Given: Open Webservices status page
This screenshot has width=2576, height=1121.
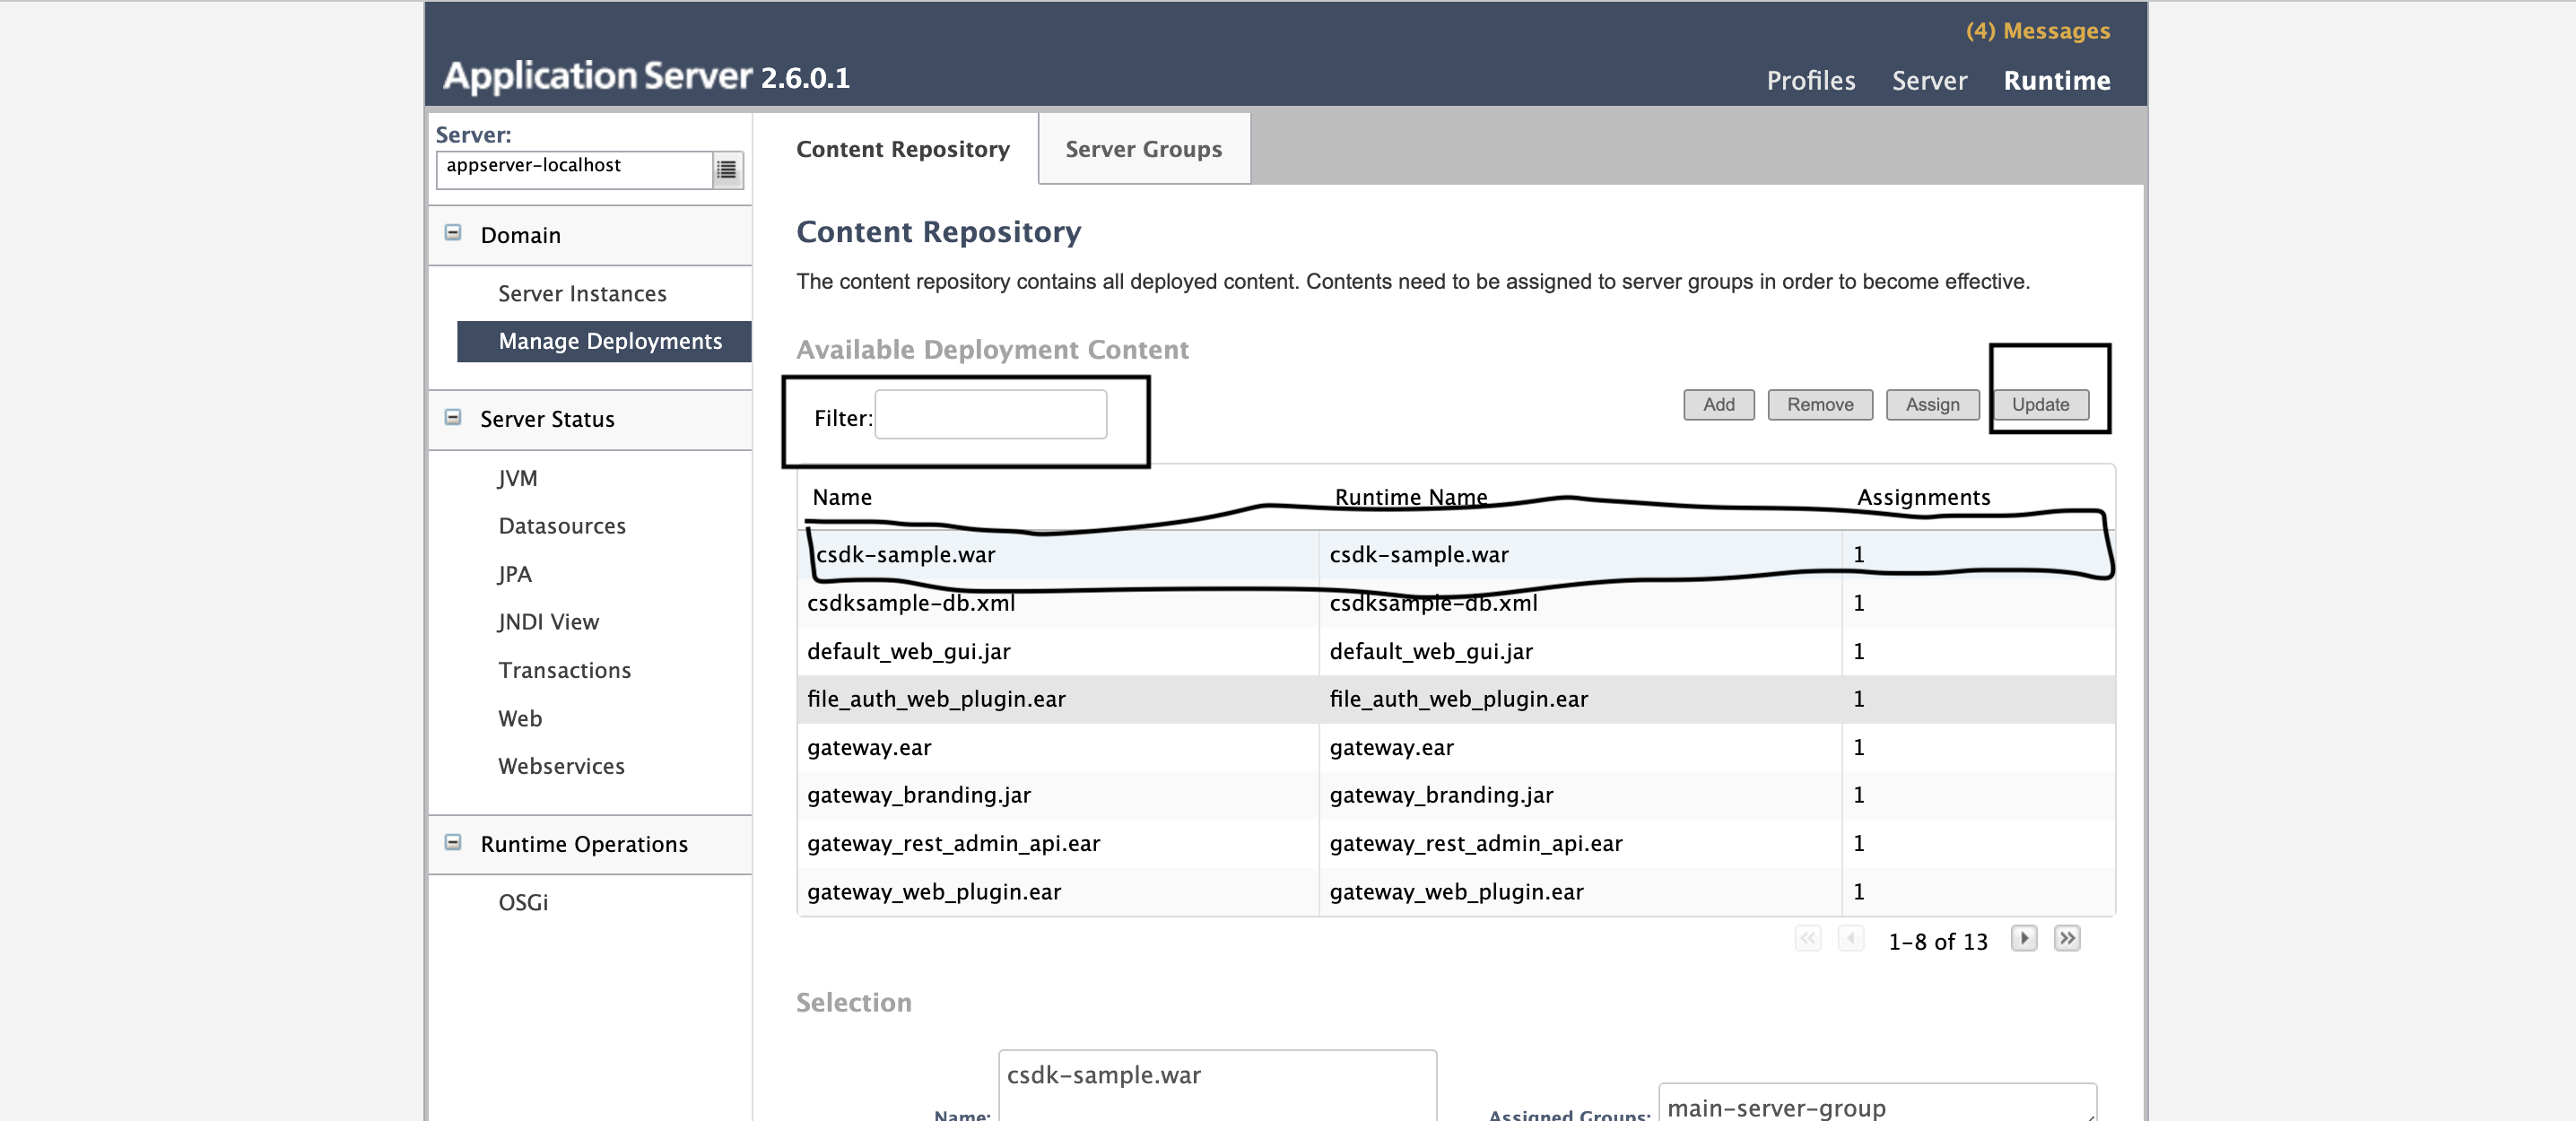Looking at the screenshot, I should tap(561, 766).
